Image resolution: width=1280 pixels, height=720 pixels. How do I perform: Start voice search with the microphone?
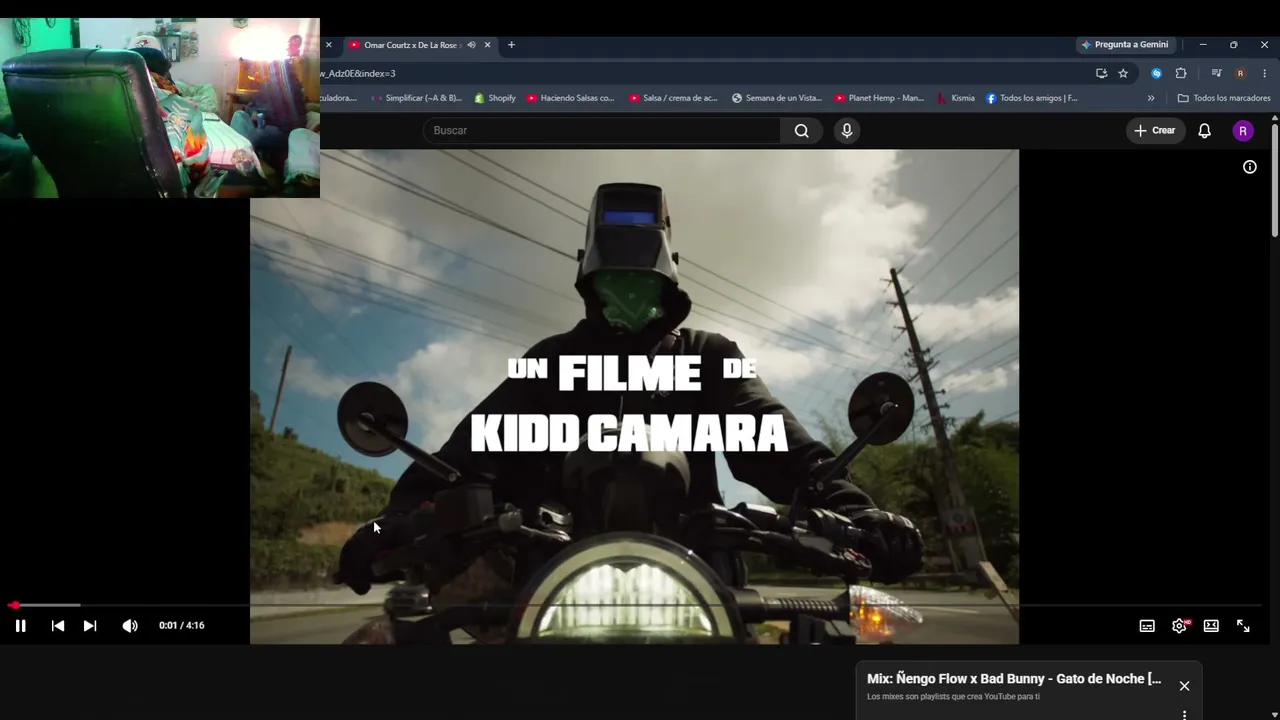click(847, 131)
